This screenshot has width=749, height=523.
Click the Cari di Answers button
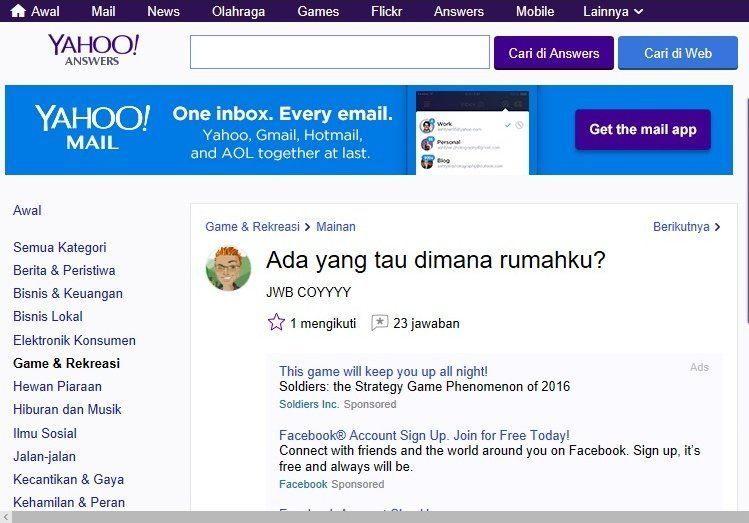click(x=554, y=53)
